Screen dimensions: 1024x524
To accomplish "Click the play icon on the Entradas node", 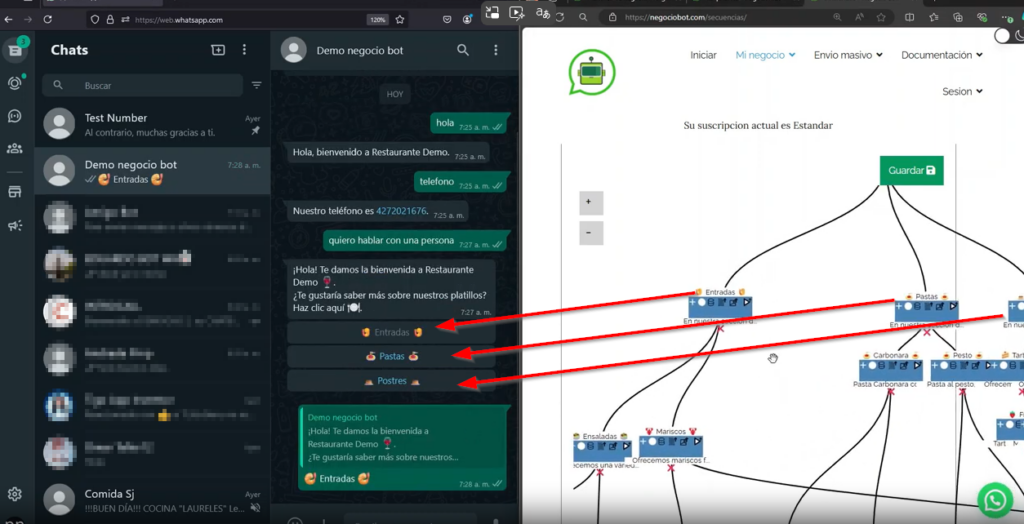I will click(x=746, y=304).
